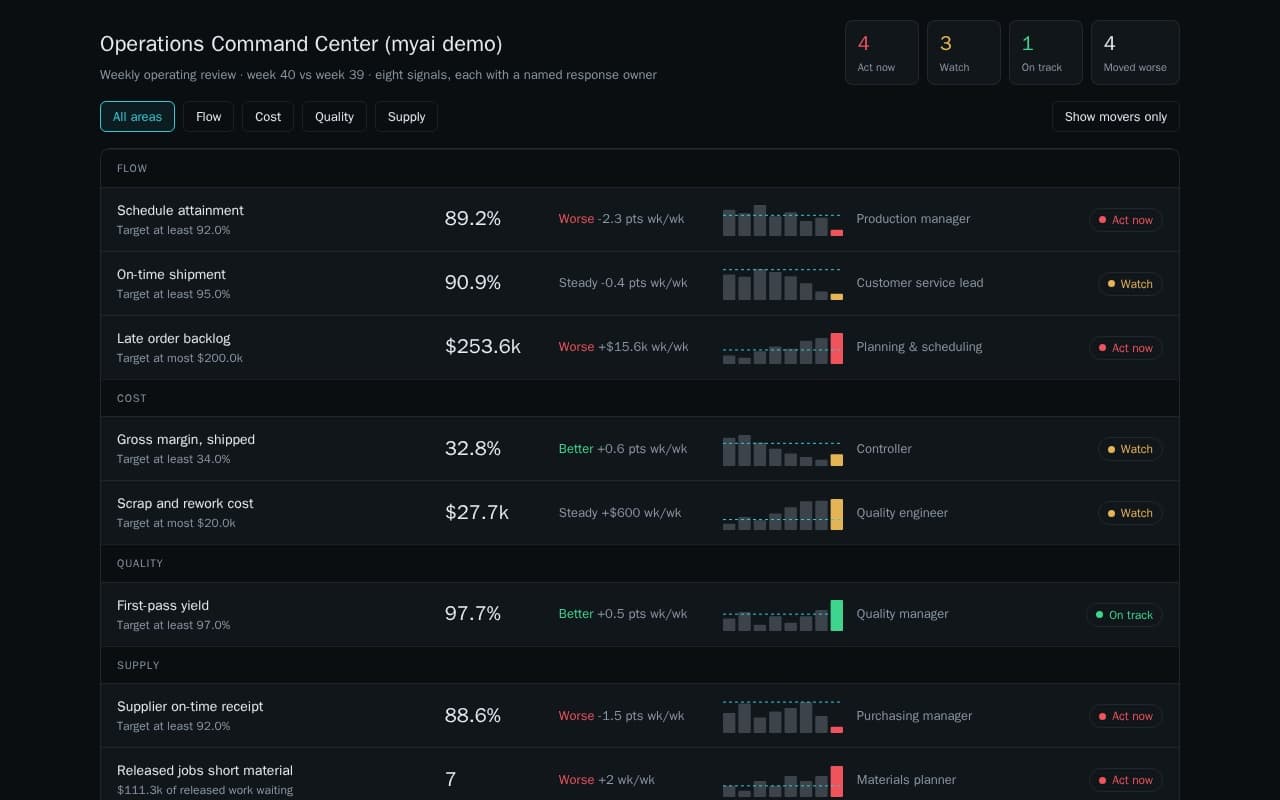The height and width of the screenshot is (800, 1280).
Task: Choose the Supply filter tab
Action: 406,116
